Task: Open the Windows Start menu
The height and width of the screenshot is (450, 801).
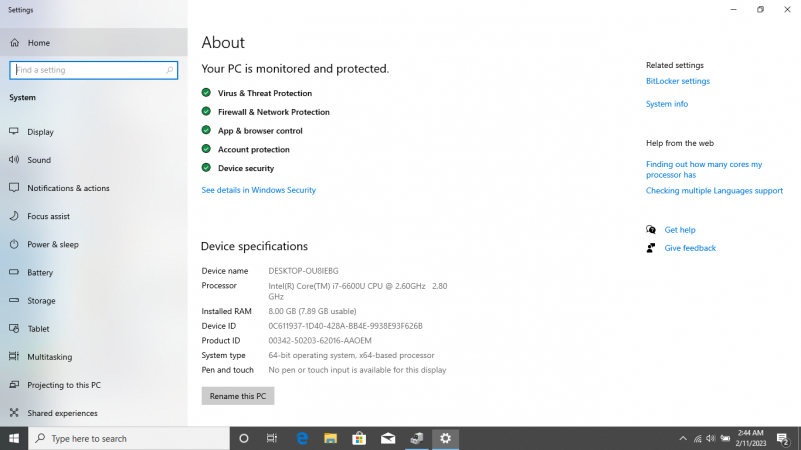Action: [14, 438]
